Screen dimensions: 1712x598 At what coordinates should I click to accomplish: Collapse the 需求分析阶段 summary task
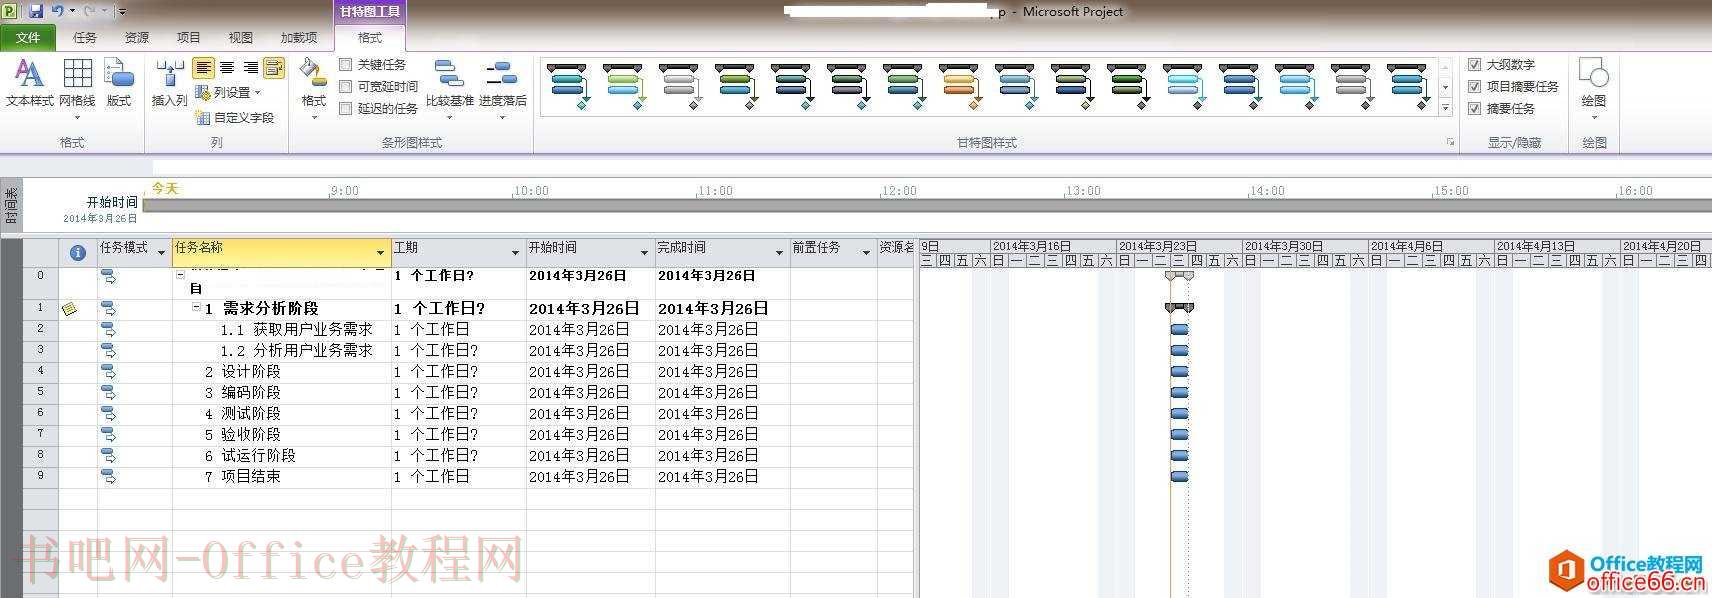click(197, 308)
